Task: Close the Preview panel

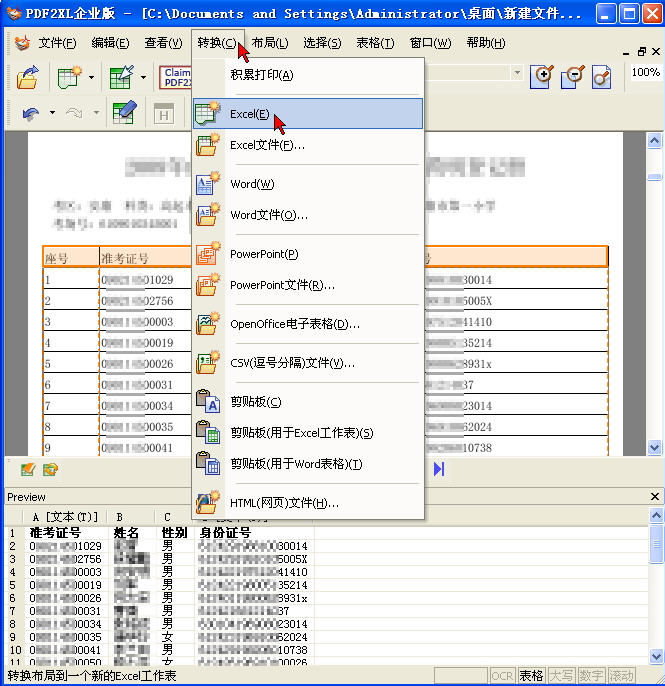Action: click(656, 497)
